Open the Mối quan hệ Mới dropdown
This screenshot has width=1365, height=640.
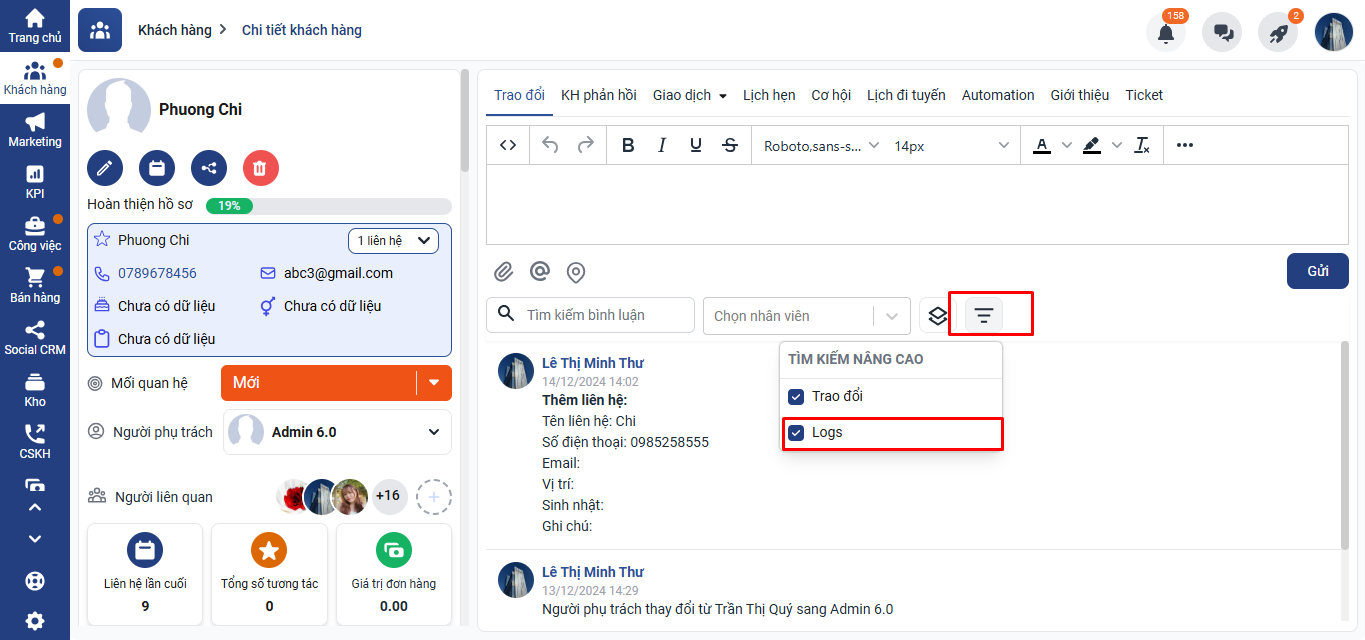pyautogui.click(x=434, y=383)
